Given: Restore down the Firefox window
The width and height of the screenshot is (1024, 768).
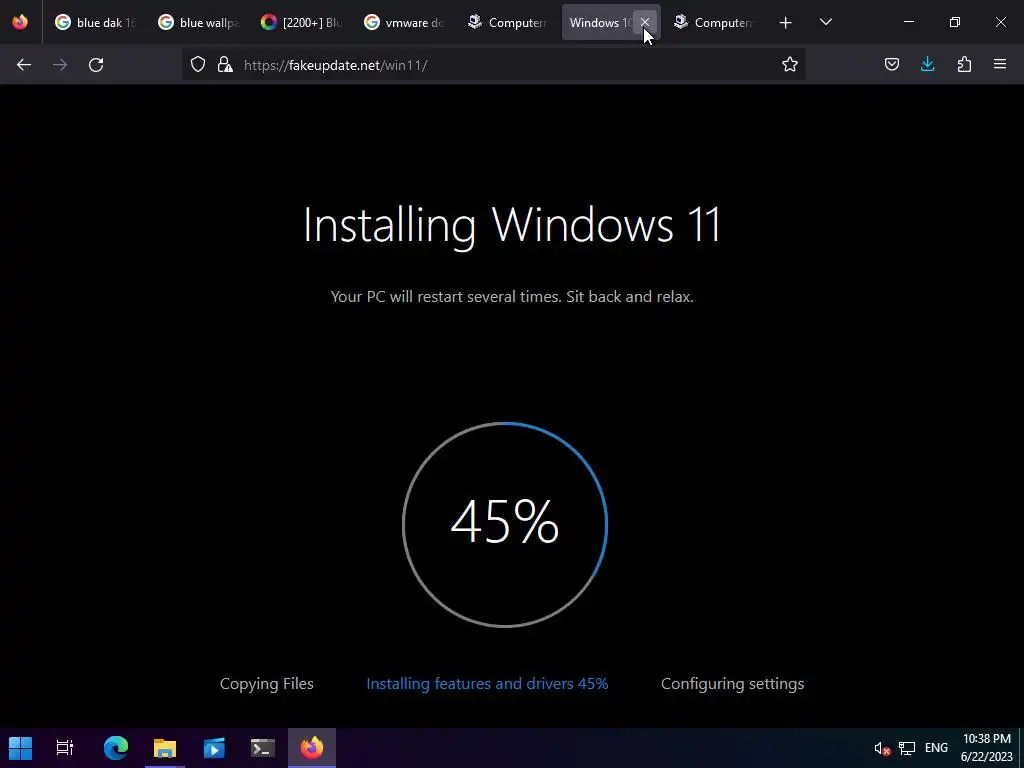Looking at the screenshot, I should point(954,22).
